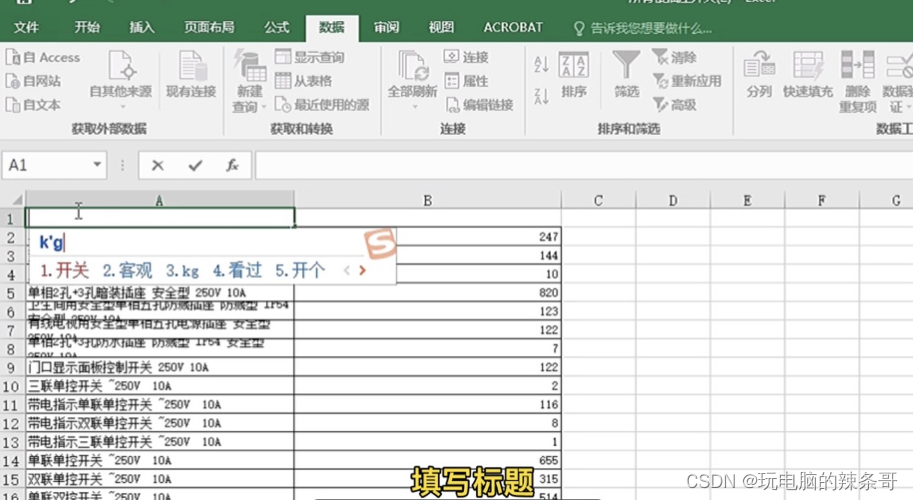Screen dimensions: 913x500
Task: Click cell 三联单控开关 ~250V 10A
Action: [160, 386]
